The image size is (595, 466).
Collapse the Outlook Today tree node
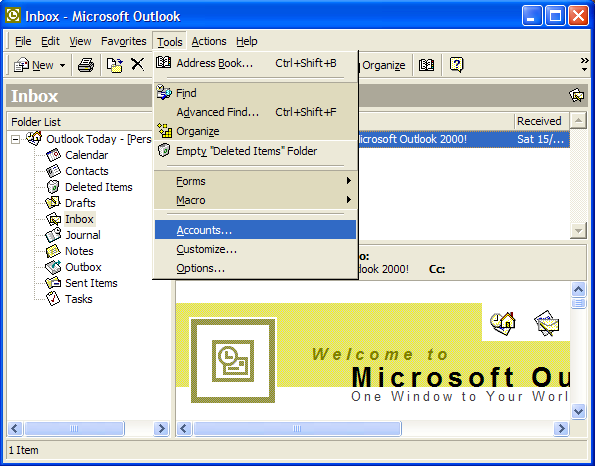pos(15,139)
